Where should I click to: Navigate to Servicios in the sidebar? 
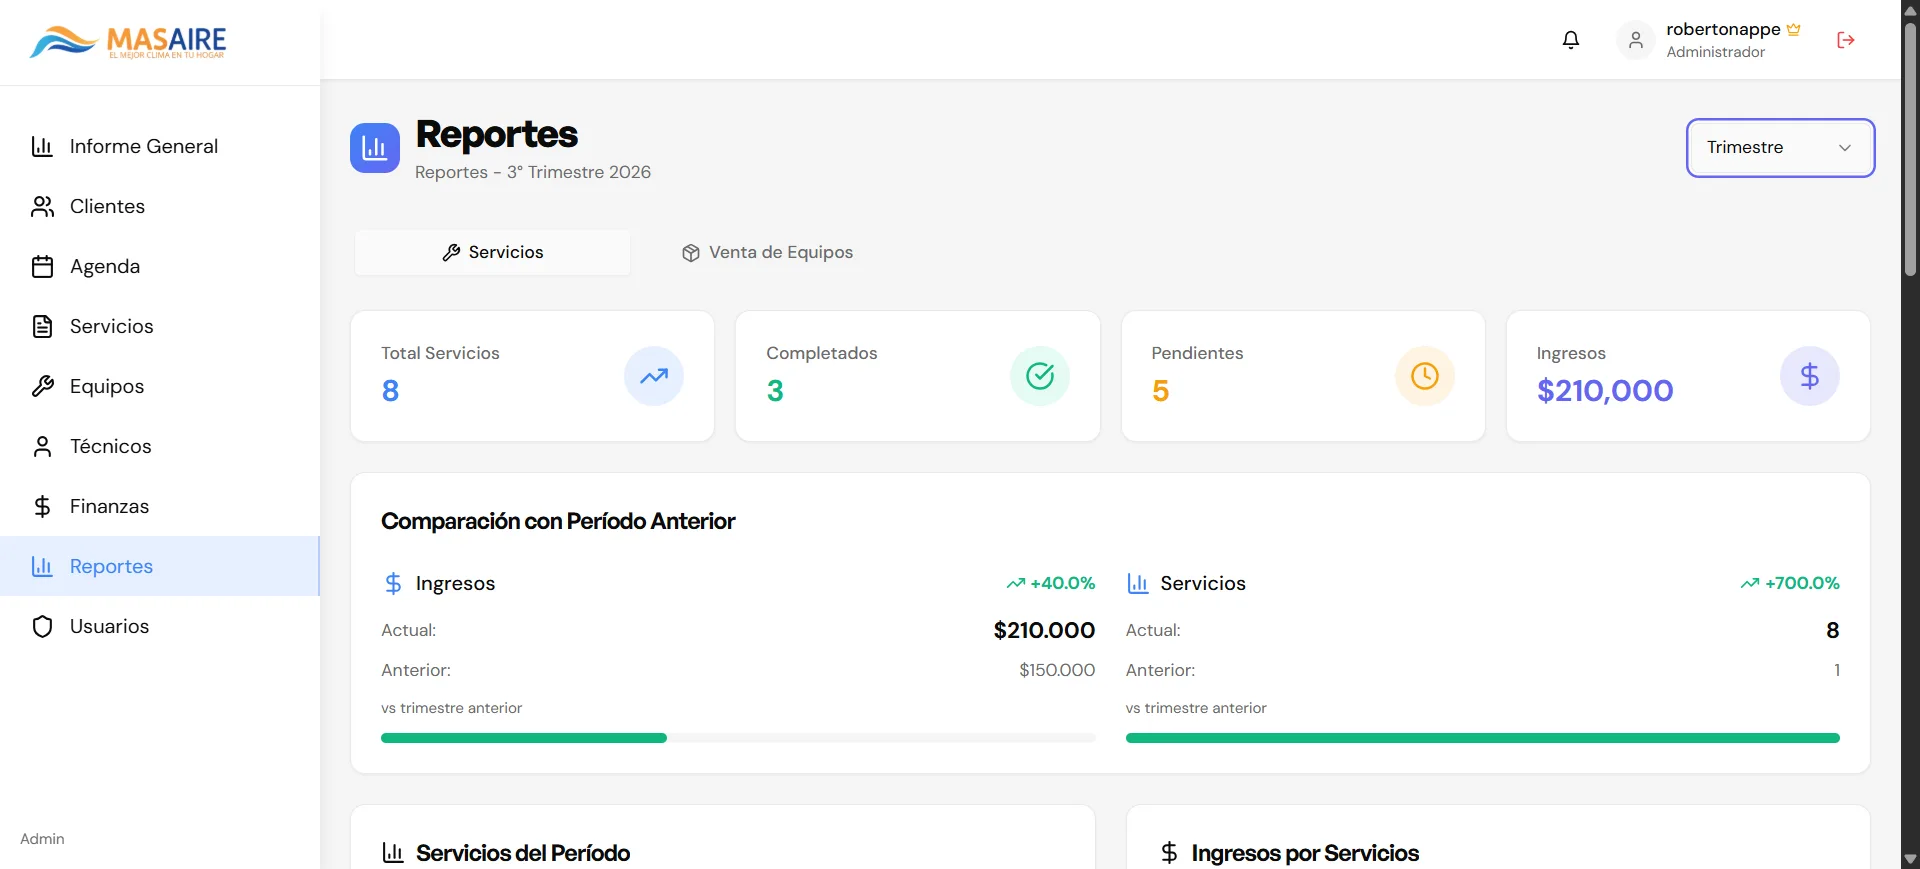point(160,327)
